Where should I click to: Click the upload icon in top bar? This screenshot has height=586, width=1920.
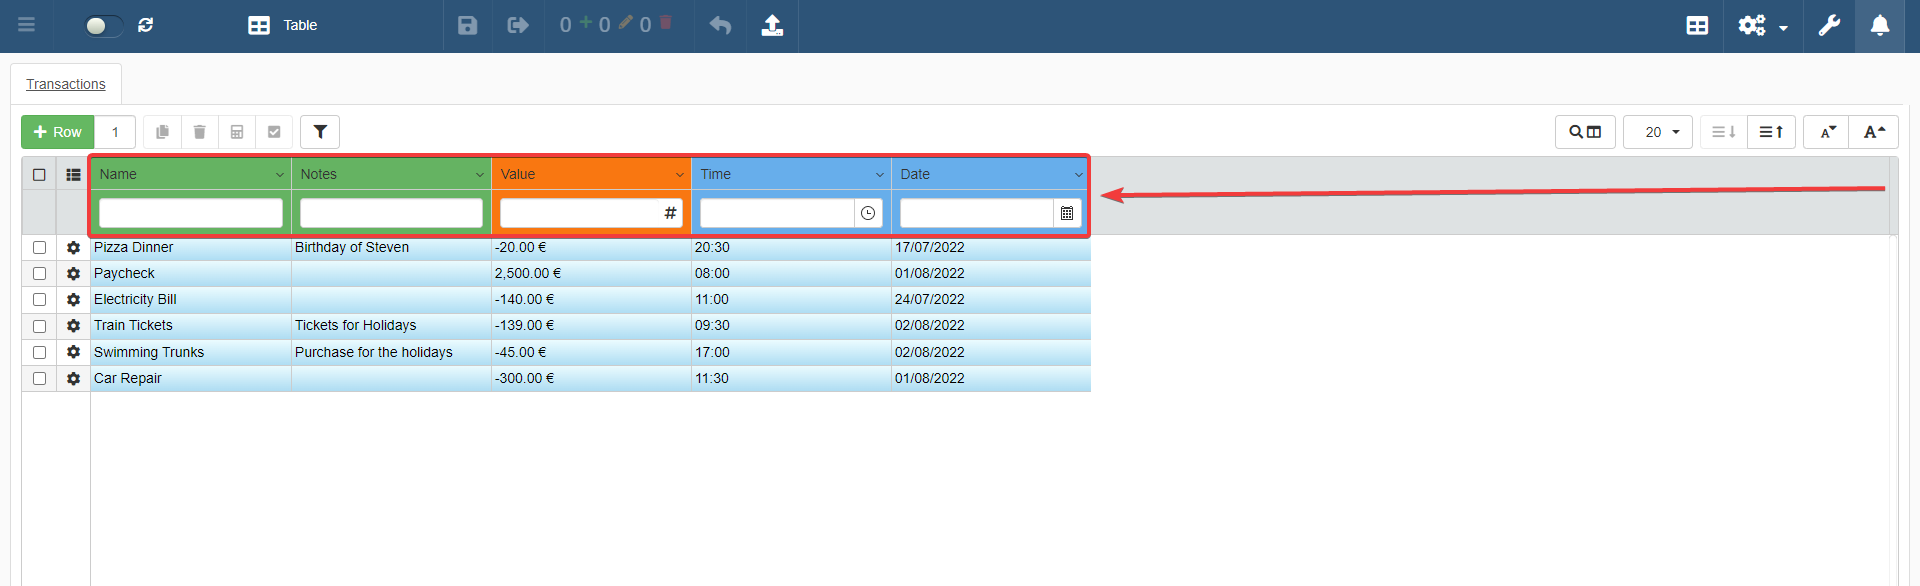pos(772,25)
